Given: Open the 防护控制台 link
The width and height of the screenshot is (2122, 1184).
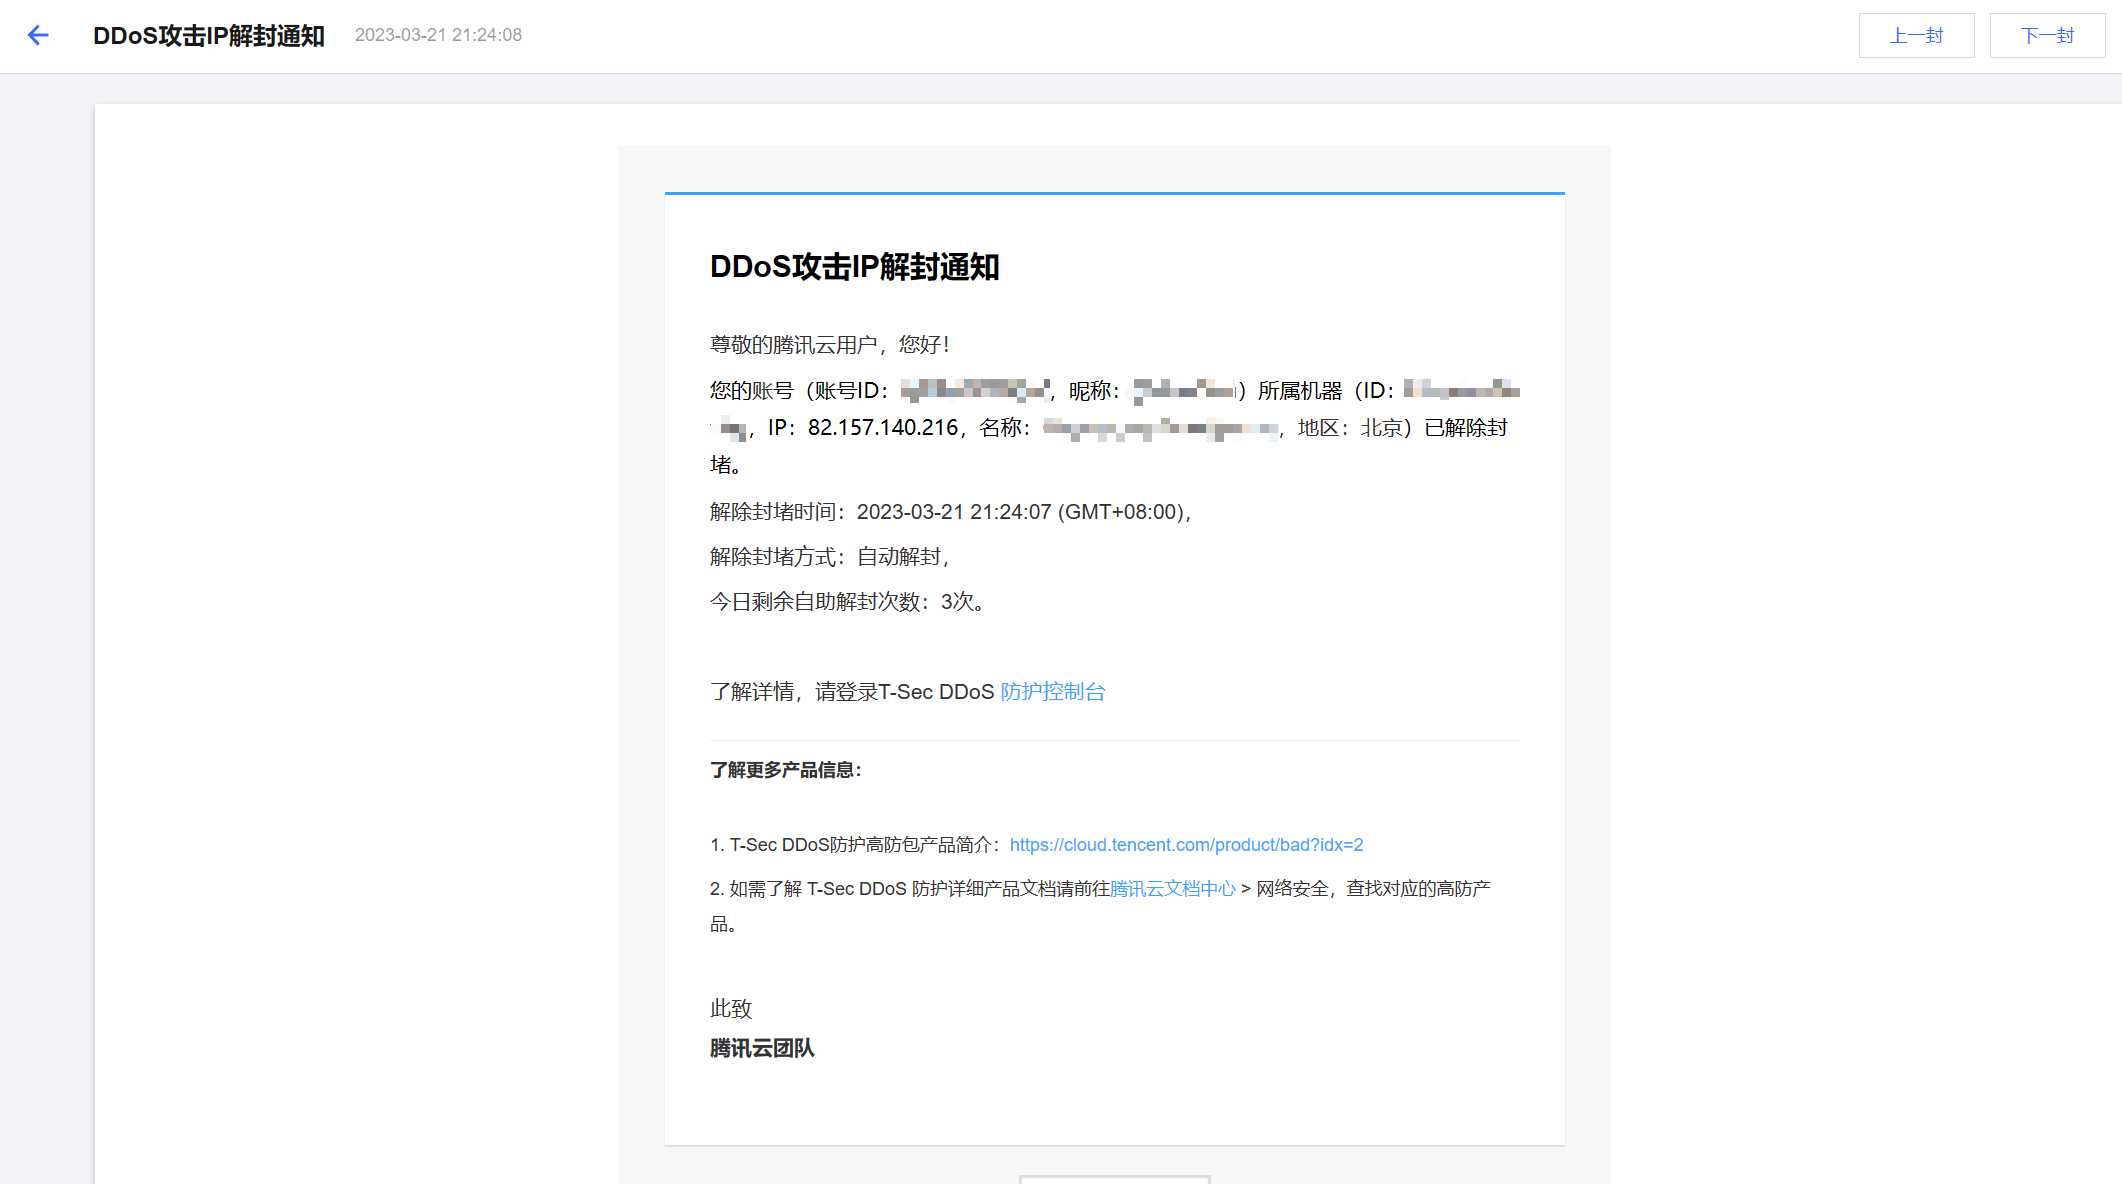Looking at the screenshot, I should 1052,692.
